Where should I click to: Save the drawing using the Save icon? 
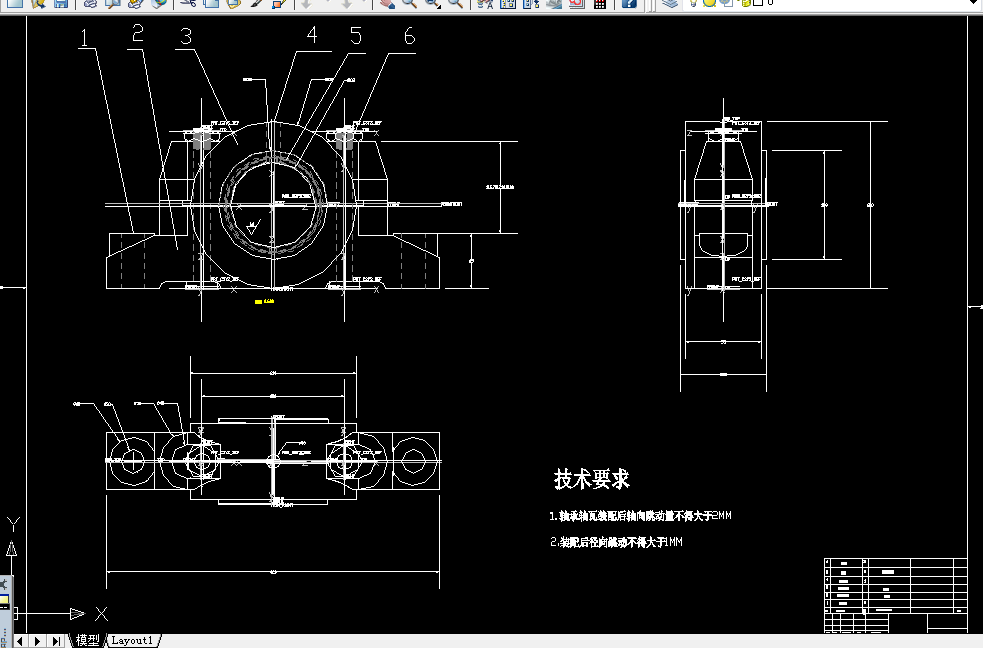pyautogui.click(x=61, y=7)
